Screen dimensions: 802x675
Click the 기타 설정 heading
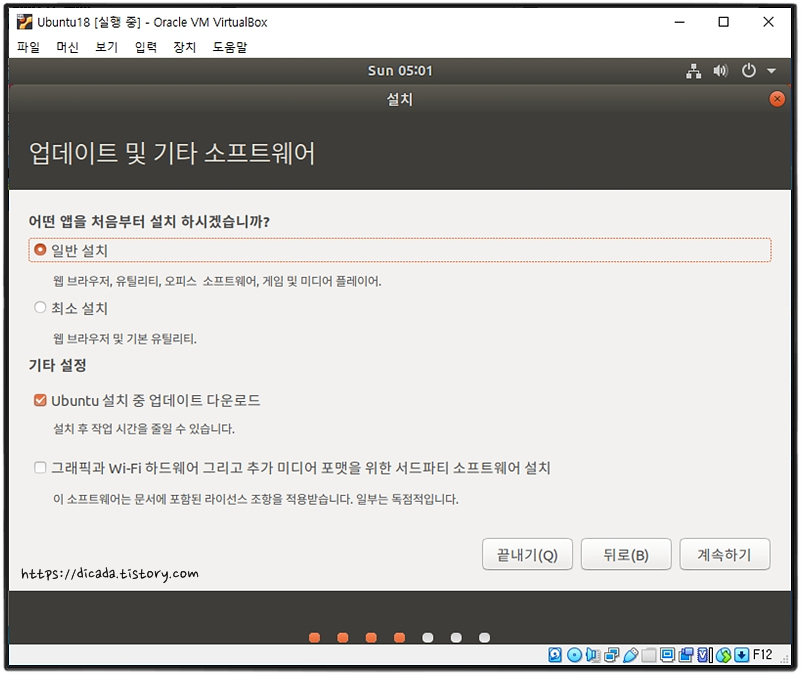tap(57, 365)
